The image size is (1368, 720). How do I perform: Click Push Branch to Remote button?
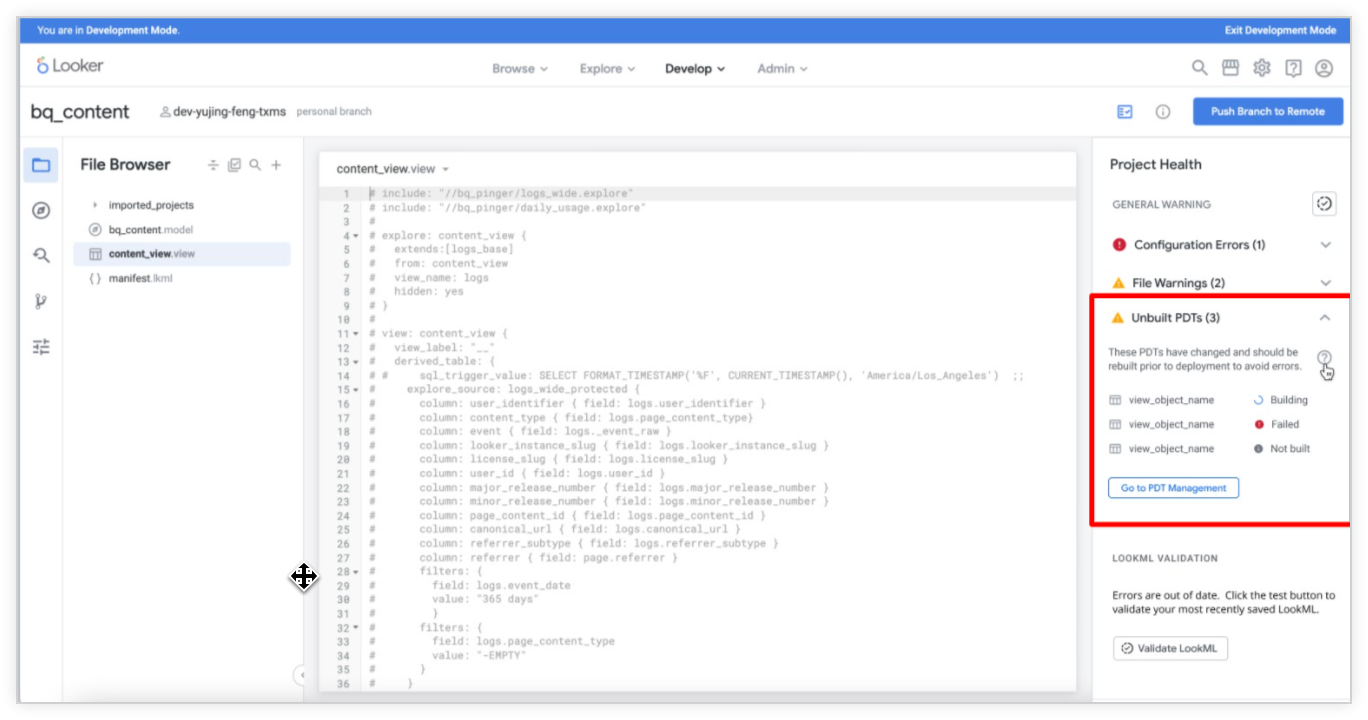click(x=1267, y=111)
